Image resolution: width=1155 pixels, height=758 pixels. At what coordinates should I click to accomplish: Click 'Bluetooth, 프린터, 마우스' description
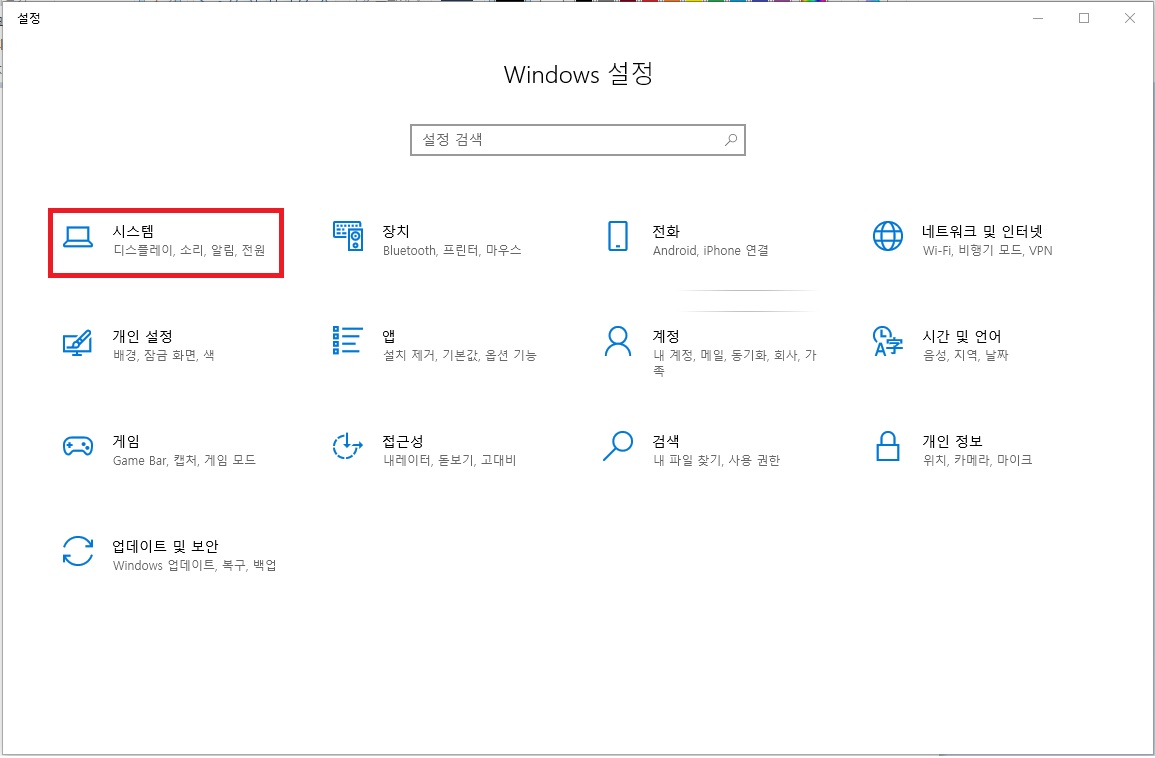[452, 250]
